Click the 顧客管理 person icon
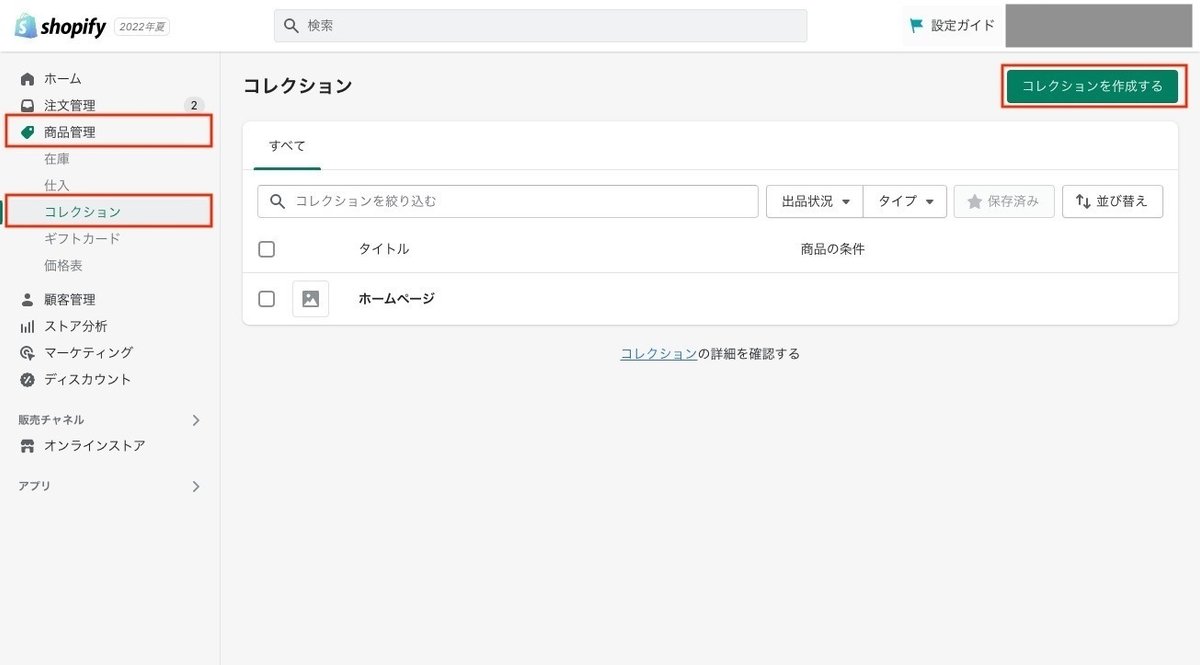Viewport: 1200px width, 665px height. pyautogui.click(x=27, y=299)
